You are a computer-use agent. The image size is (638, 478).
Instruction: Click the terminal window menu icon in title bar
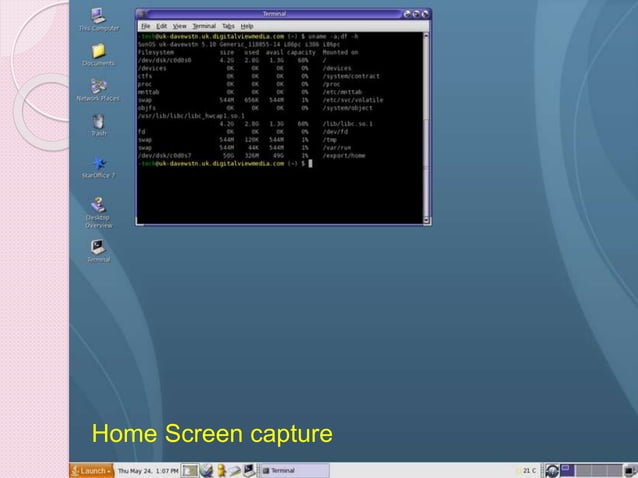(141, 14)
